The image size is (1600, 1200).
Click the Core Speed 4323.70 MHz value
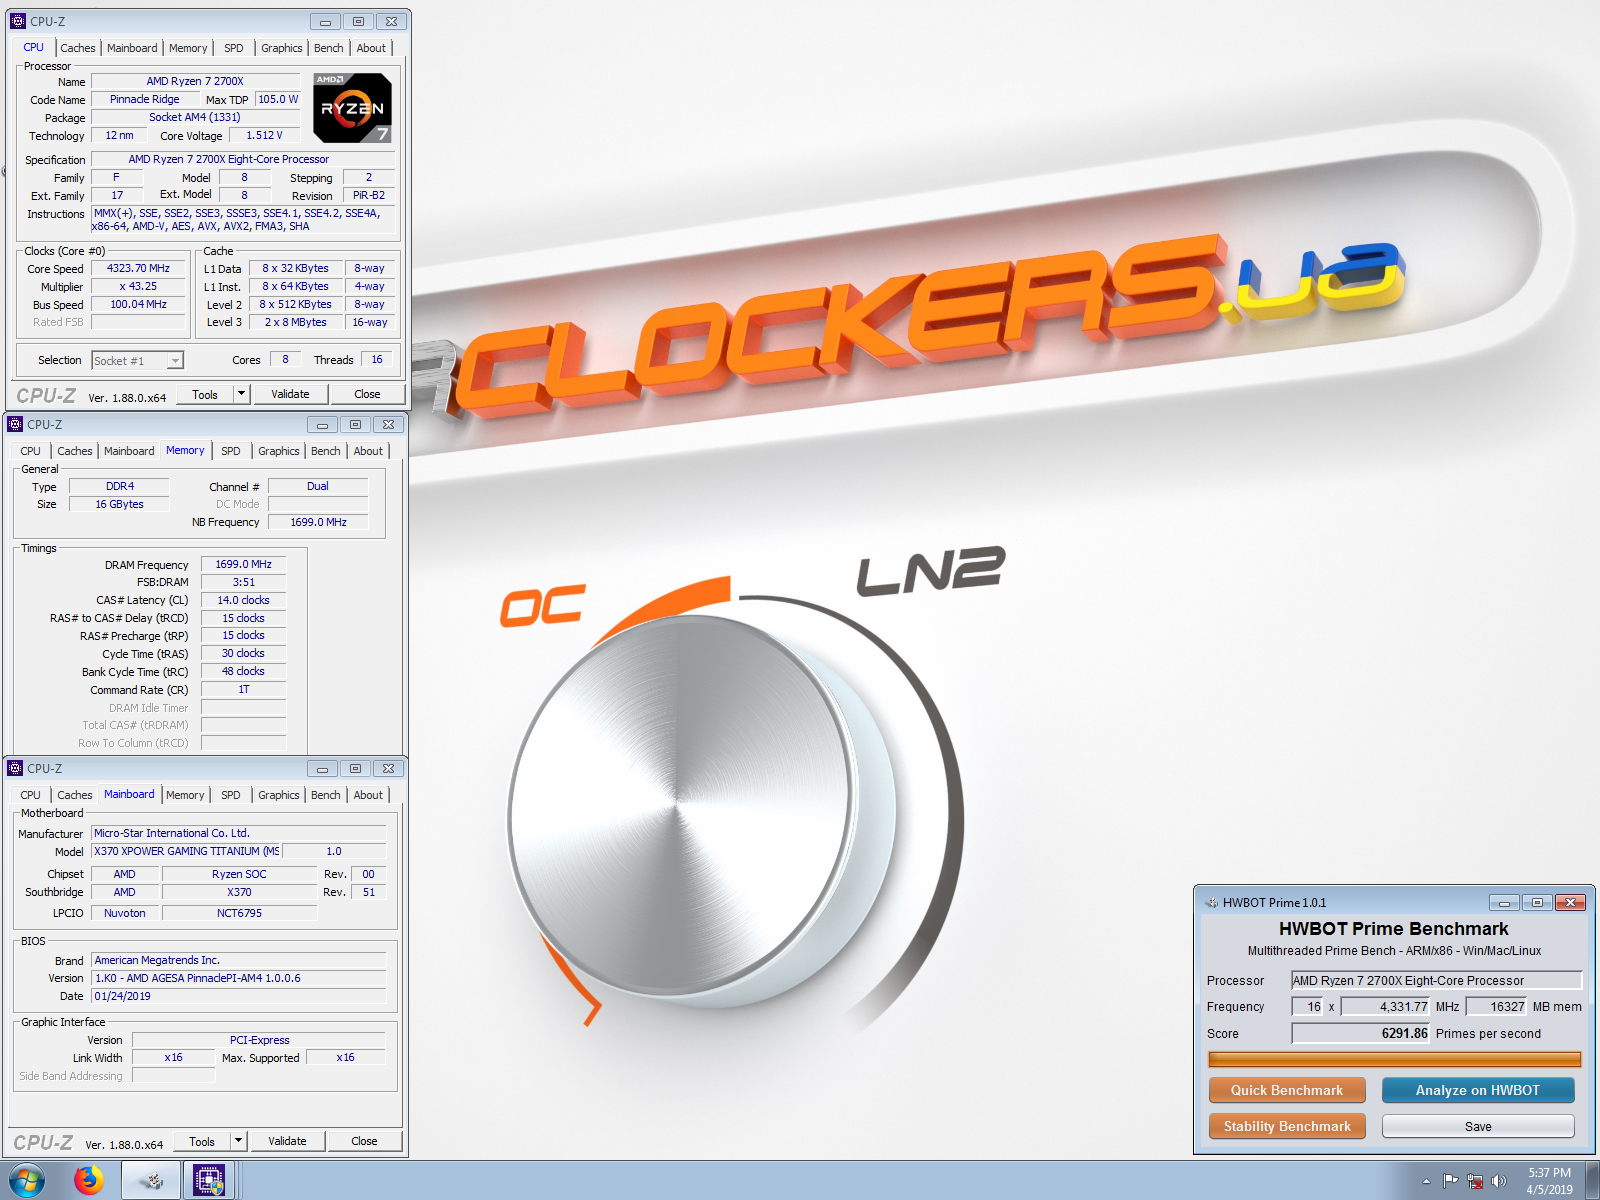click(139, 268)
